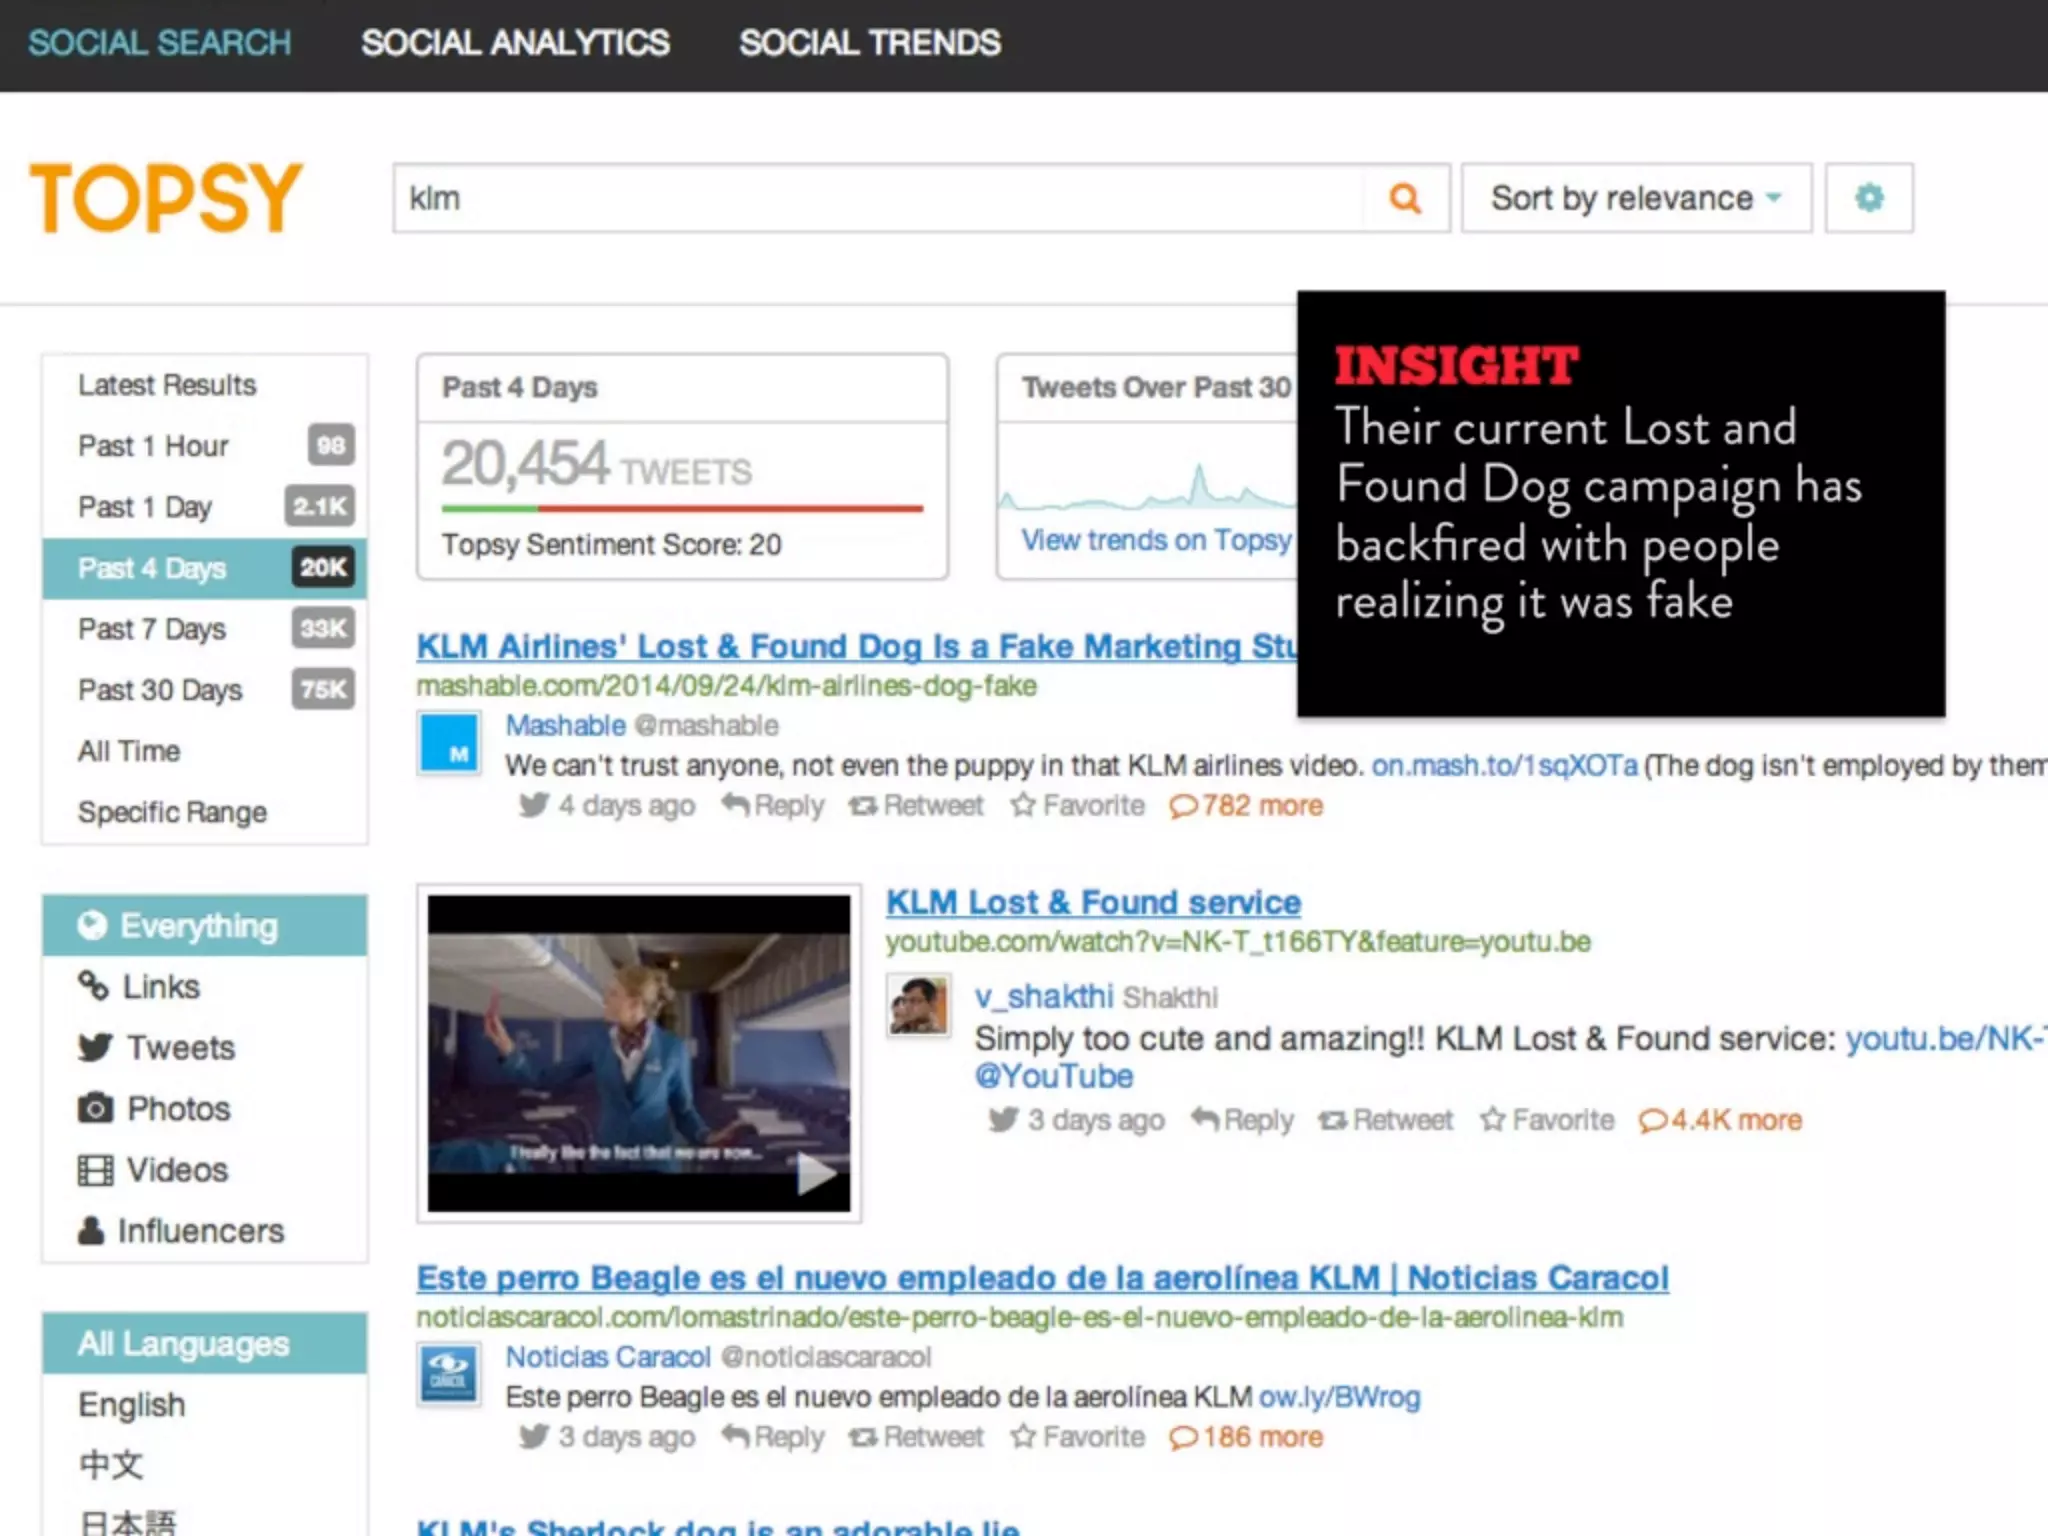Select the Past 7 Days filter
This screenshot has width=2048, height=1536.
point(205,629)
